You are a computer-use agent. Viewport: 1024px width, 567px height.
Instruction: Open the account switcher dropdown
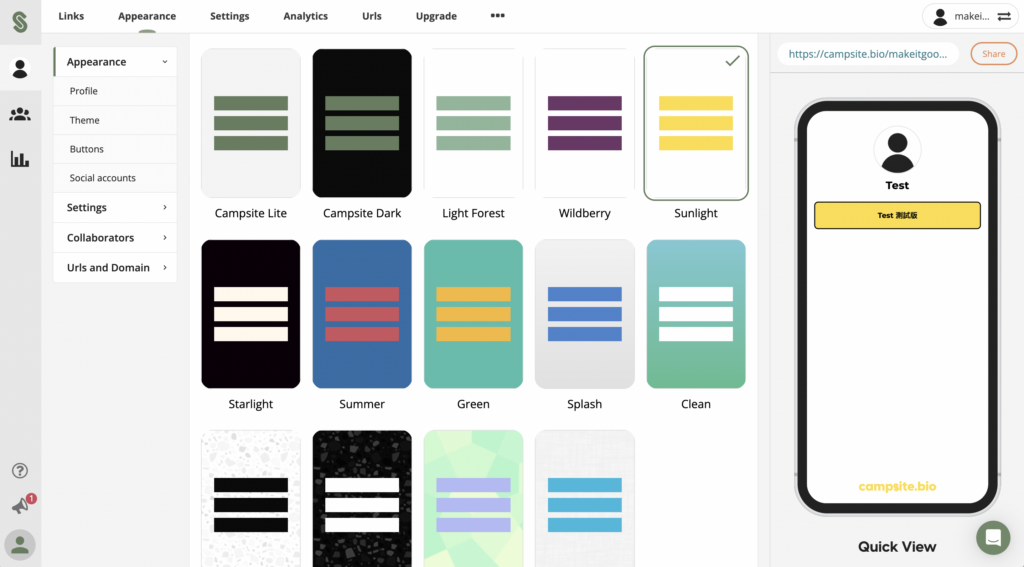969,17
